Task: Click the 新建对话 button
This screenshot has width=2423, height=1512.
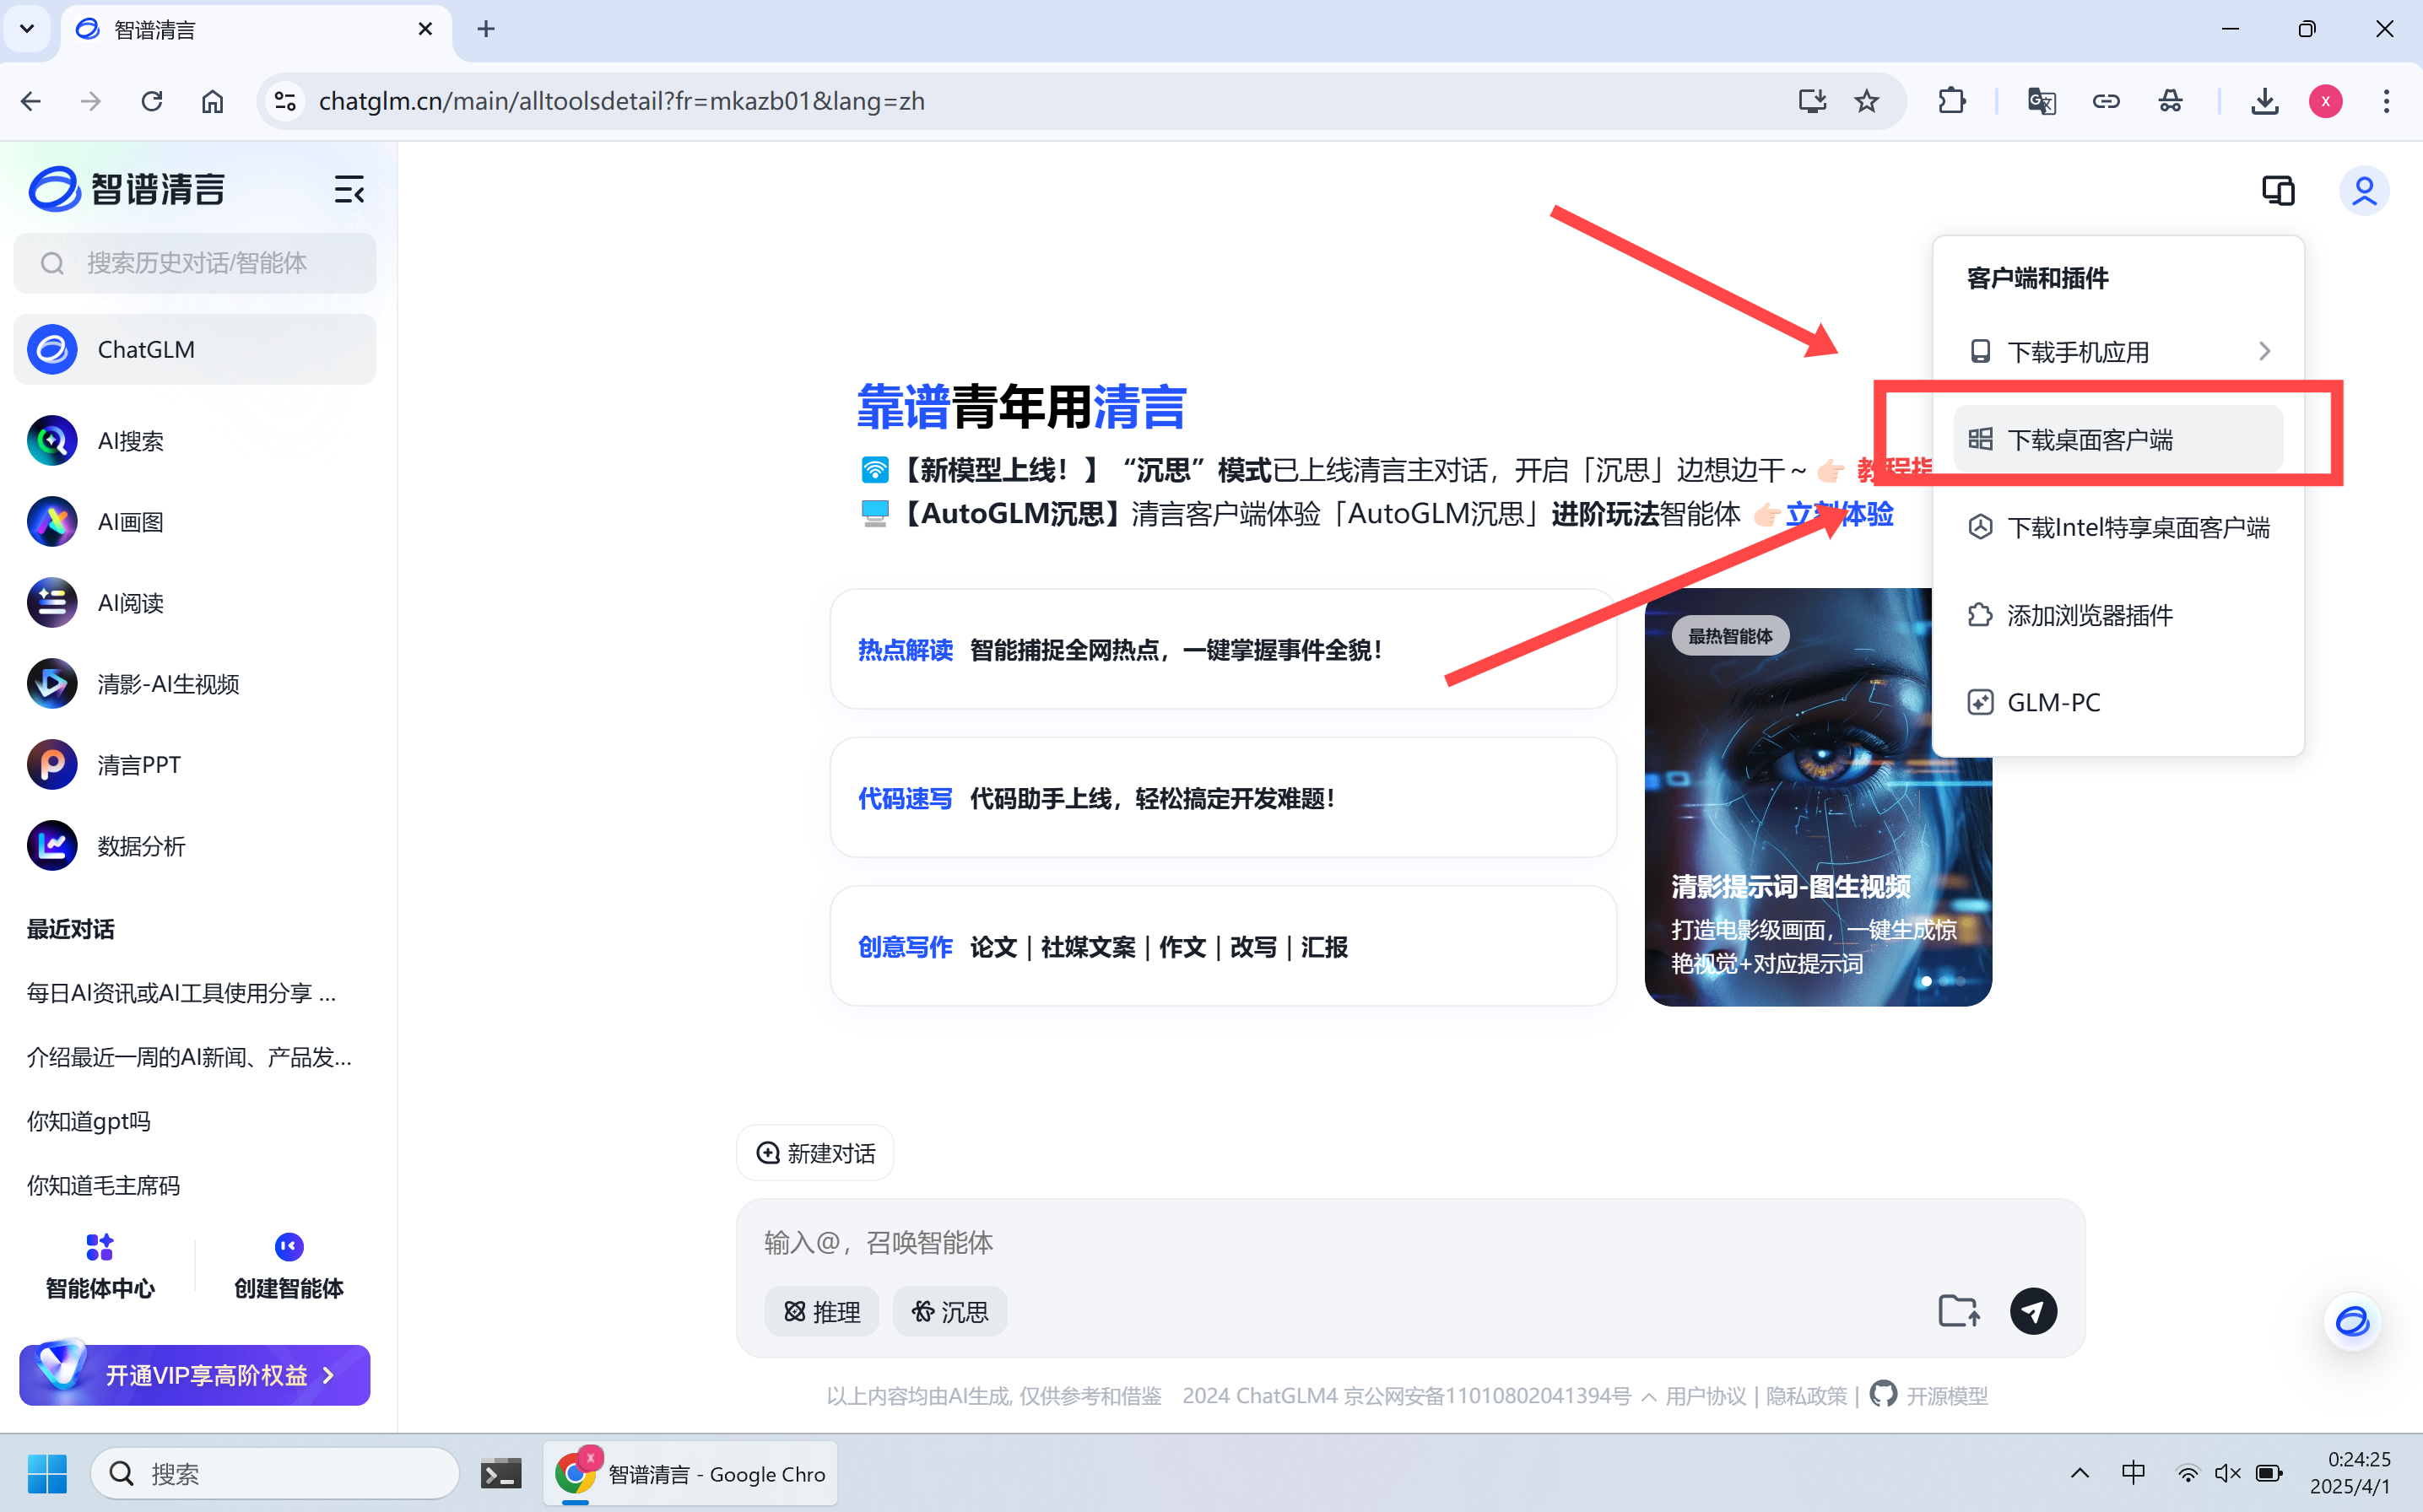Action: pyautogui.click(x=815, y=1153)
